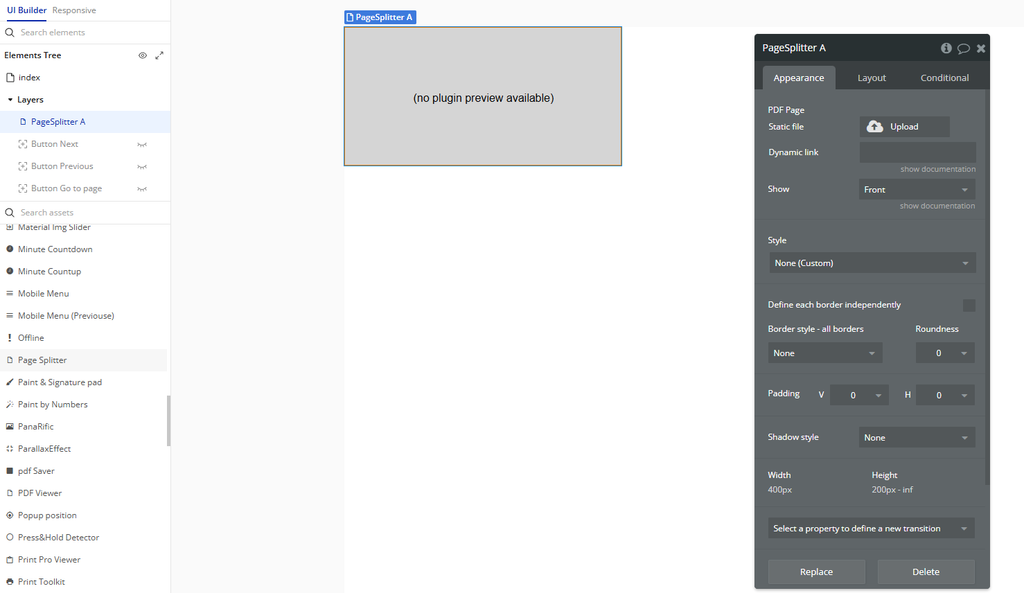Select the PDF Viewer plugin icon
Image resolution: width=1024 pixels, height=593 pixels.
(x=10, y=492)
